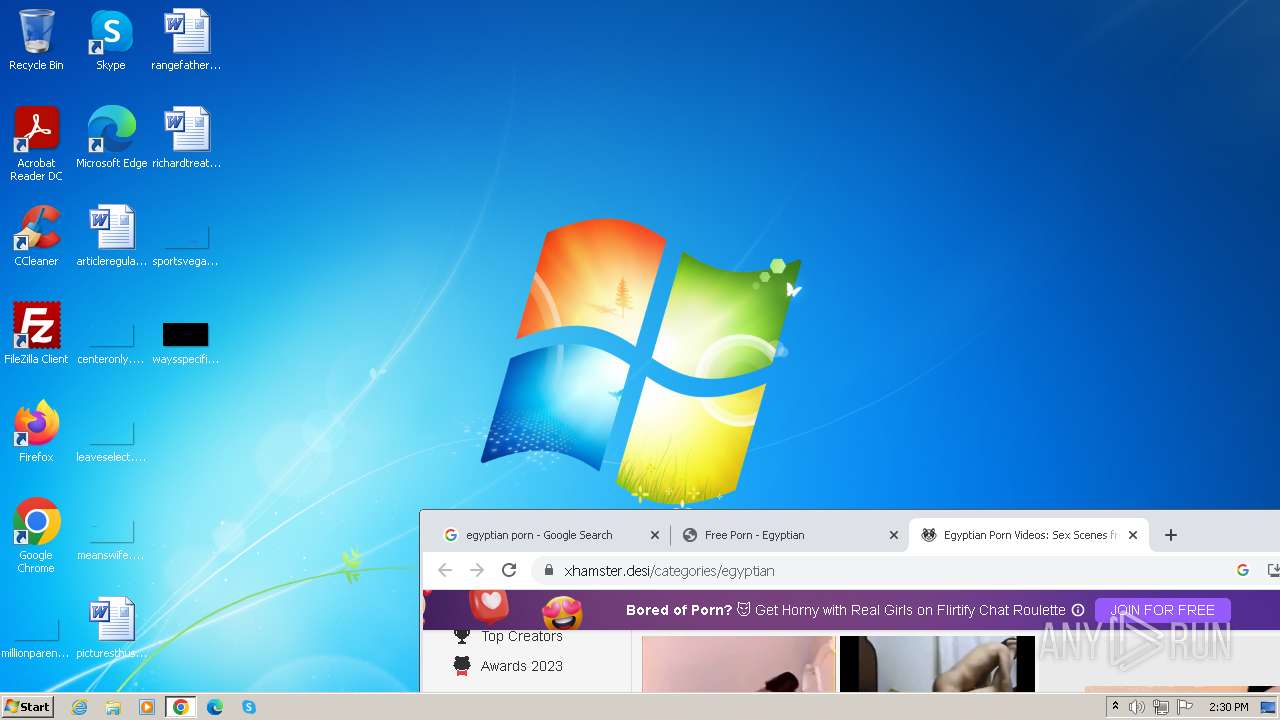Show hidden system tray icons

click(1115, 707)
